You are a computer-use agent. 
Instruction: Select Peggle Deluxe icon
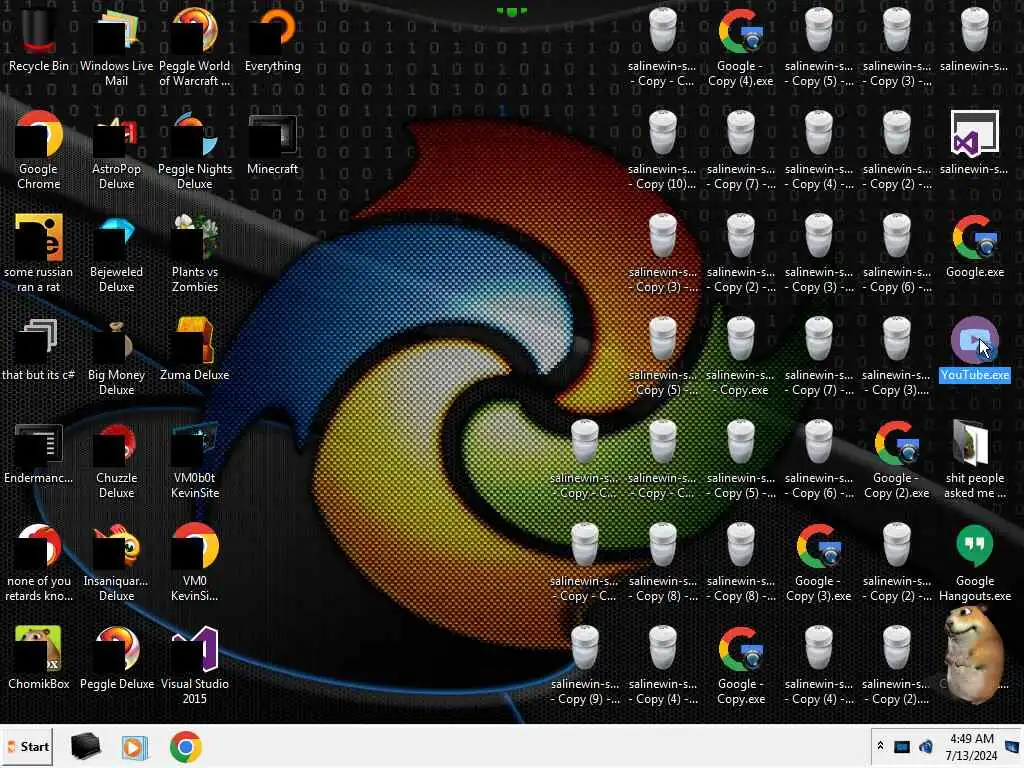(x=116, y=658)
